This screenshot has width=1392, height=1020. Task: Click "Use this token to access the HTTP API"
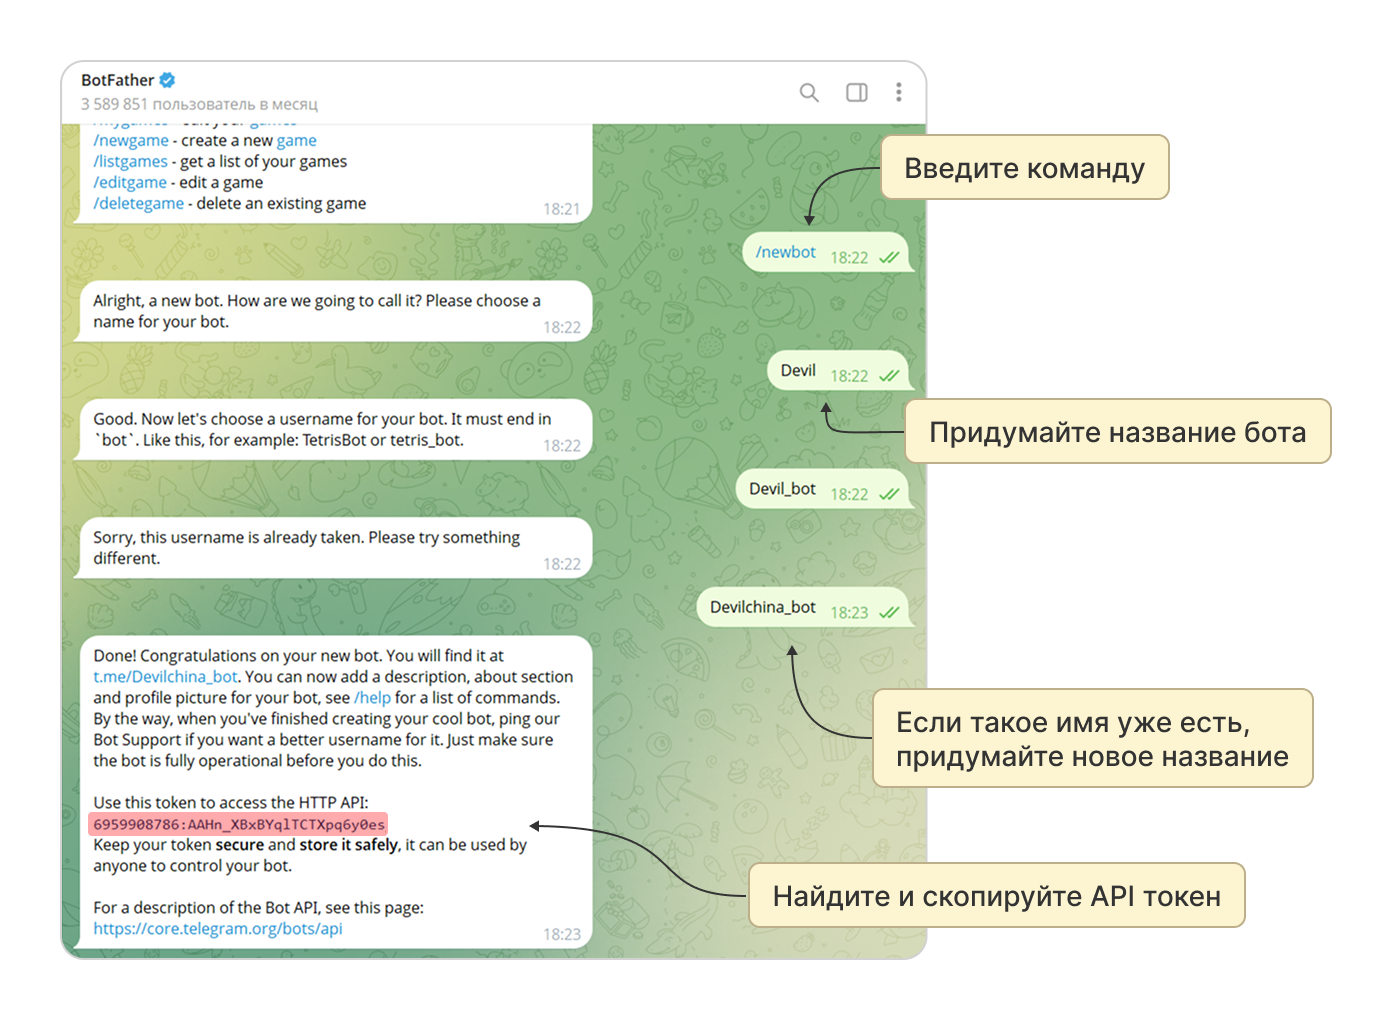(231, 803)
